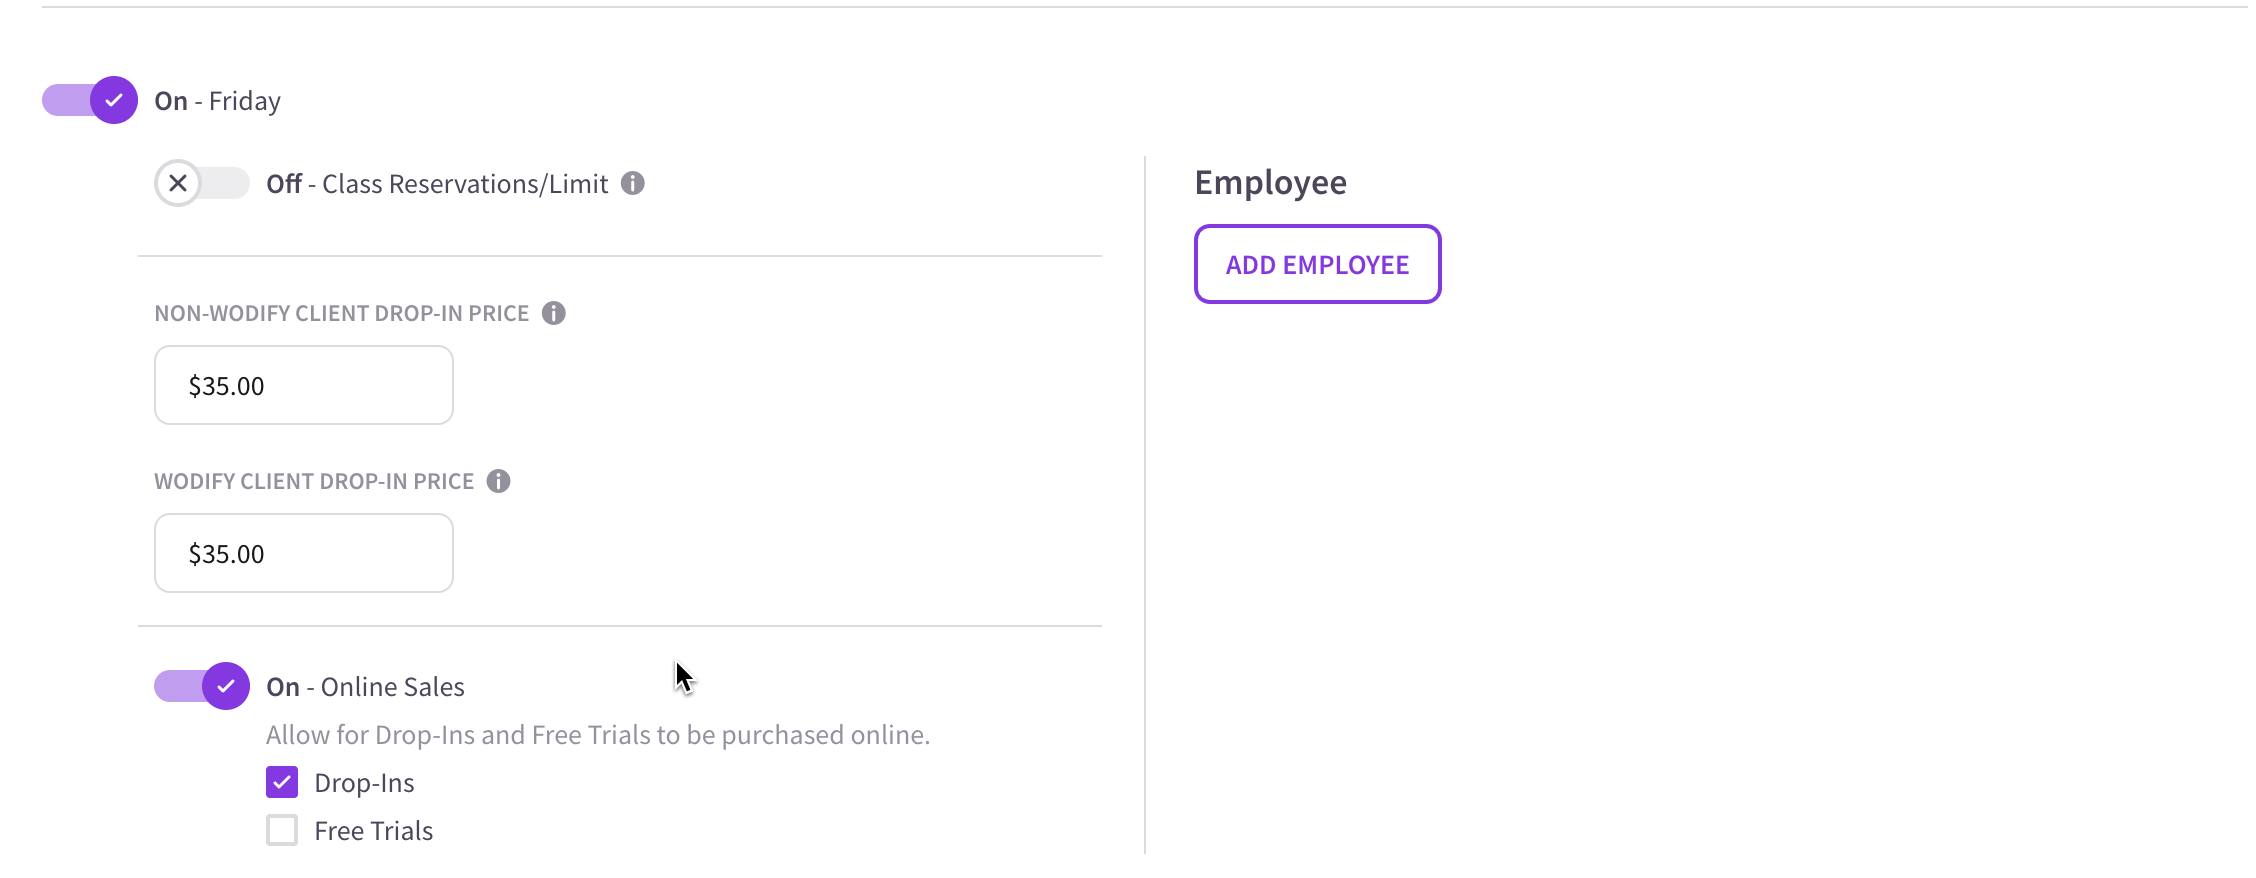Disable the Online Sales toggle
Image resolution: width=2256 pixels, height=878 pixels.
(x=202, y=686)
